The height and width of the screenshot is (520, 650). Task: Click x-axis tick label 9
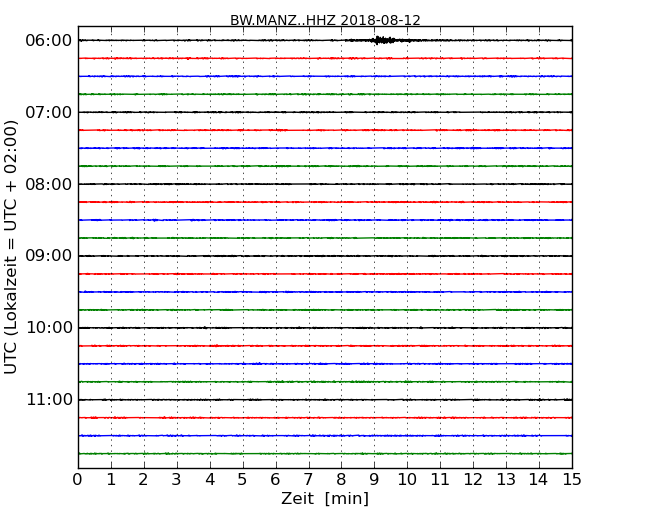point(374,480)
